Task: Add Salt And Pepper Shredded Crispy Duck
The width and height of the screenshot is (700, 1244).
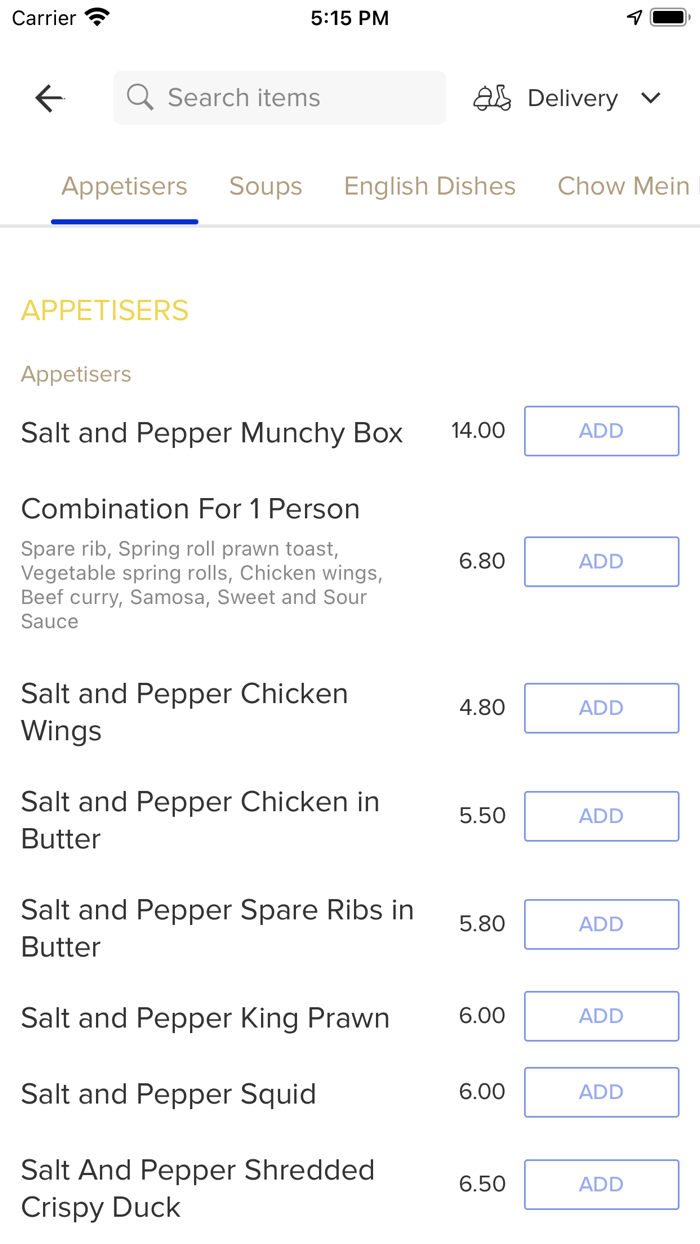Action: (x=601, y=1184)
